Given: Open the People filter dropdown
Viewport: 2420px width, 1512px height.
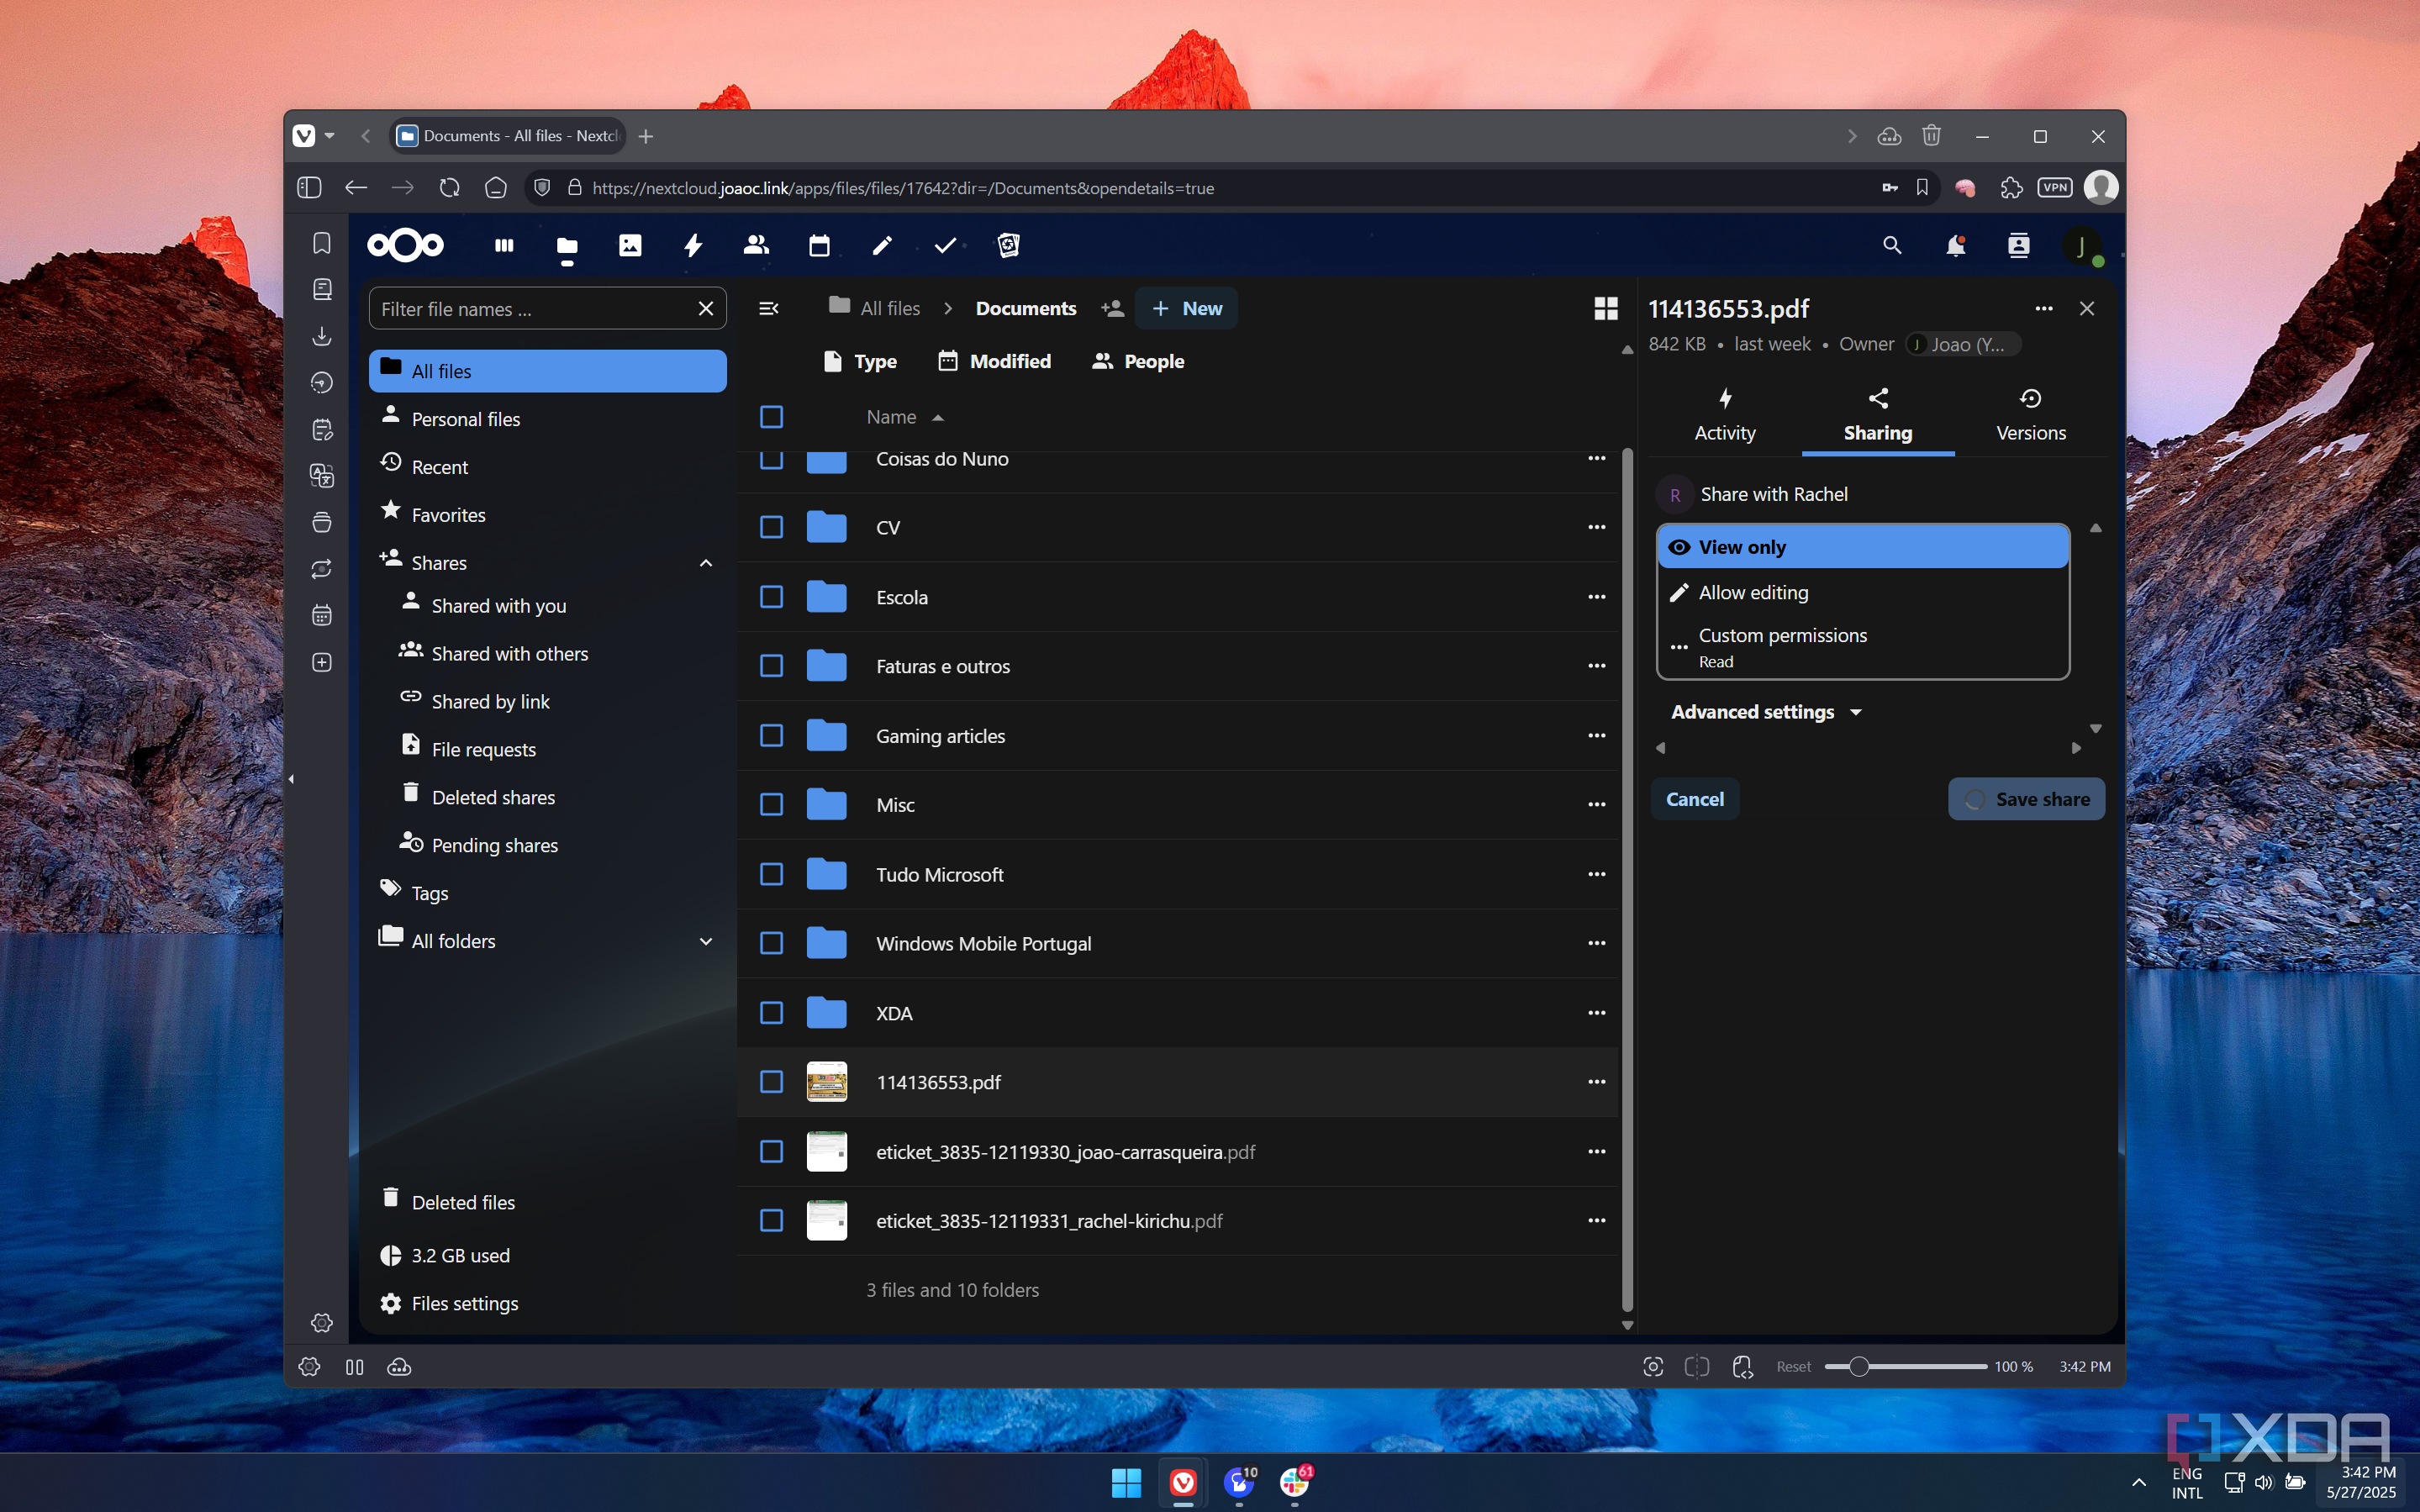Looking at the screenshot, I should click(x=1138, y=361).
